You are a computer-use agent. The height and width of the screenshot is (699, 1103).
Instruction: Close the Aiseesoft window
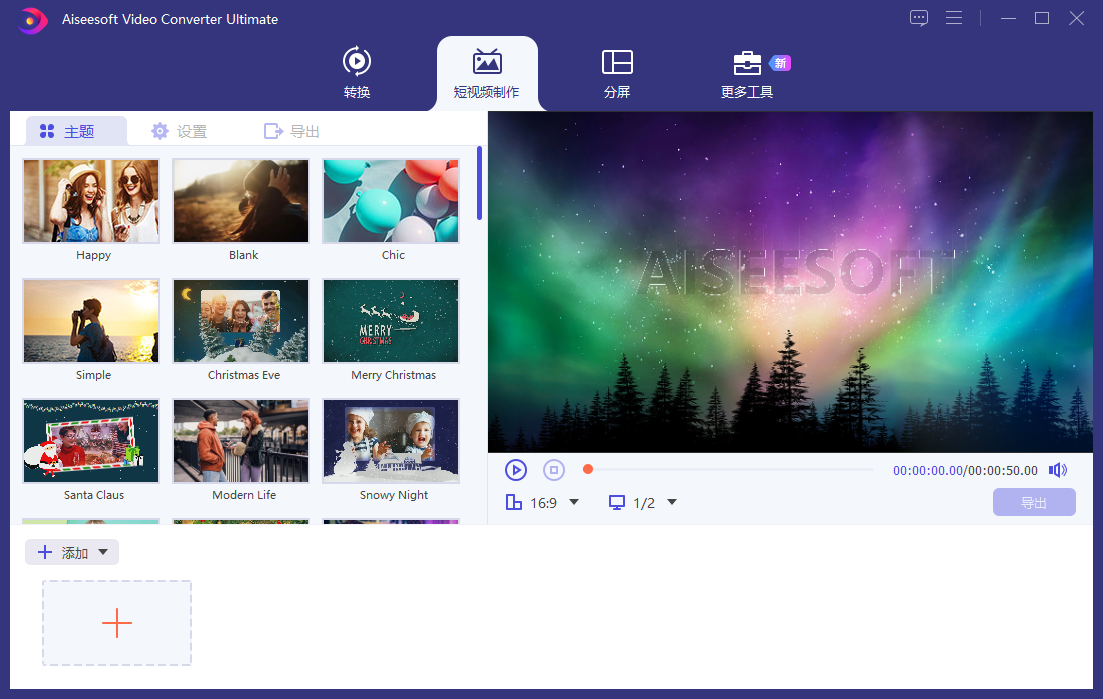(x=1076, y=18)
